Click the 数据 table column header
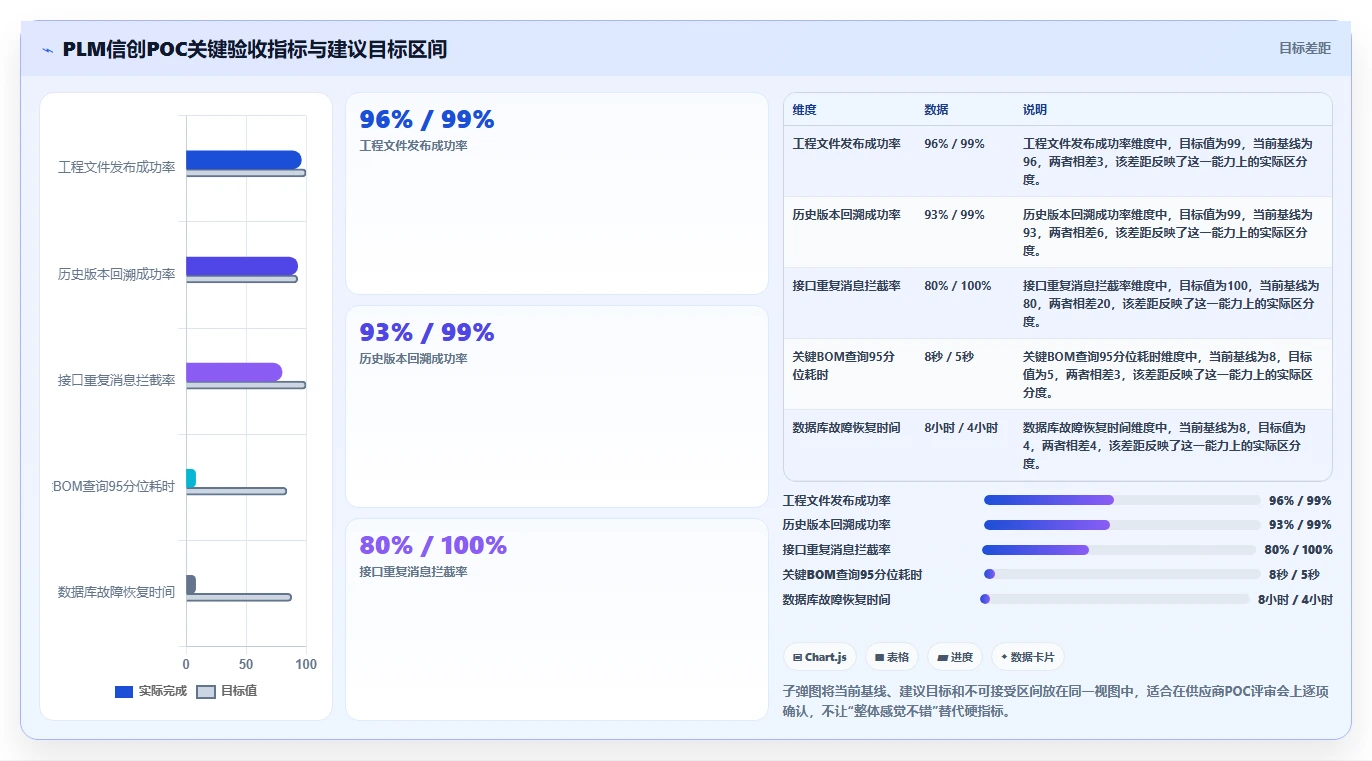 937,110
